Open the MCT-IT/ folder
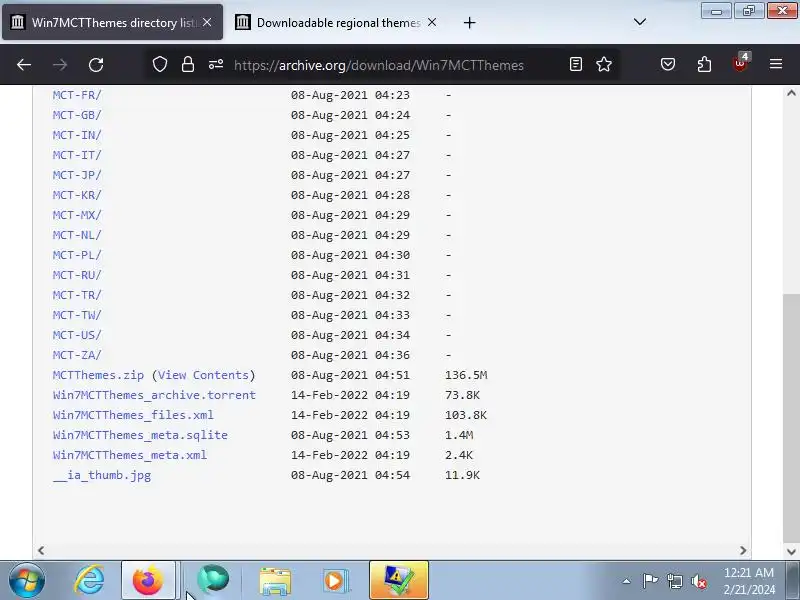800x600 pixels. (77, 155)
